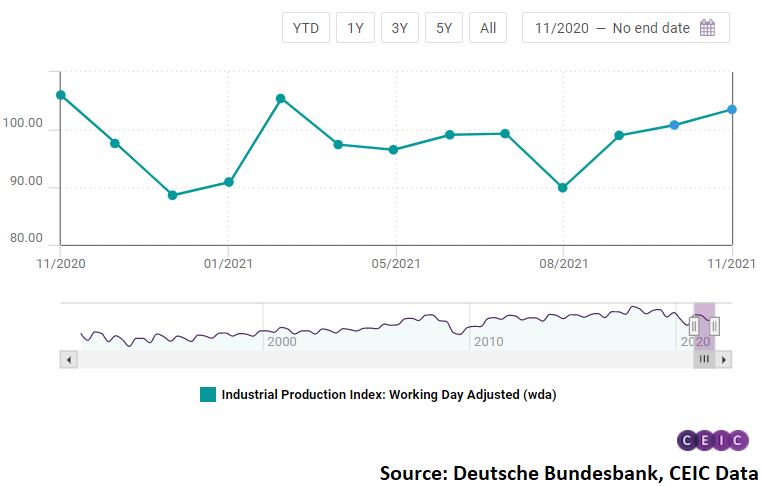This screenshot has height=486, width=761.
Task: Click the 08/2021 low data point
Action: pyautogui.click(x=562, y=188)
